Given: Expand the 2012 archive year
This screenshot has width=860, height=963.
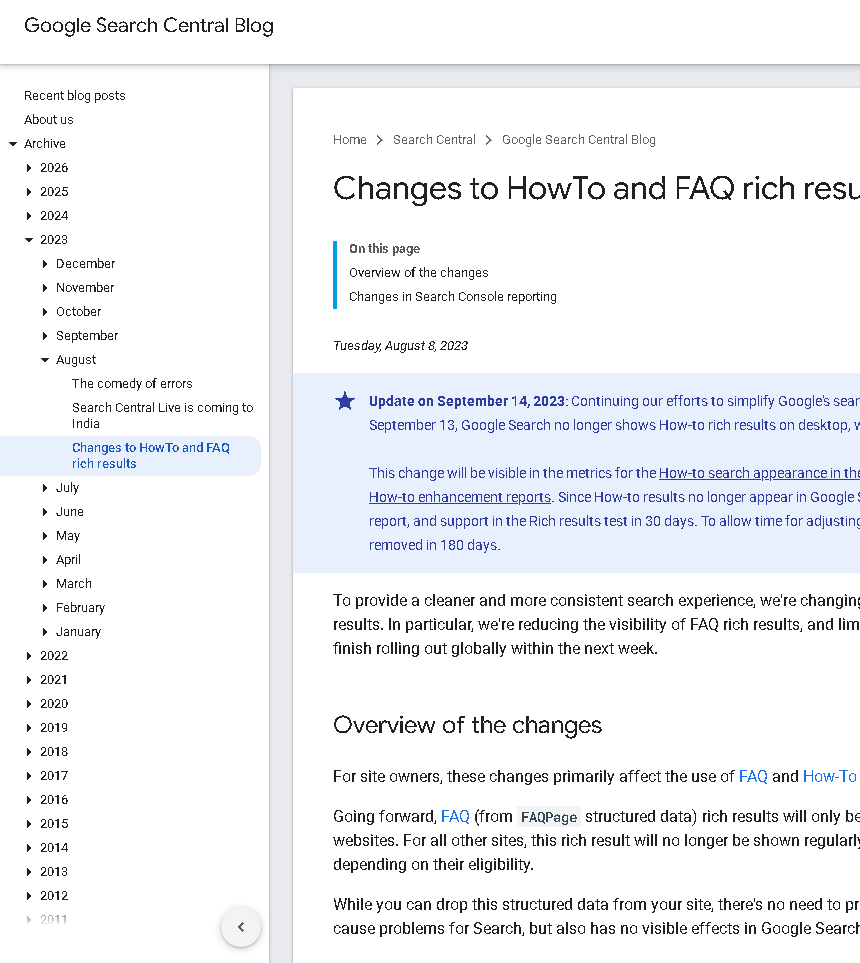Looking at the screenshot, I should pyautogui.click(x=29, y=895).
